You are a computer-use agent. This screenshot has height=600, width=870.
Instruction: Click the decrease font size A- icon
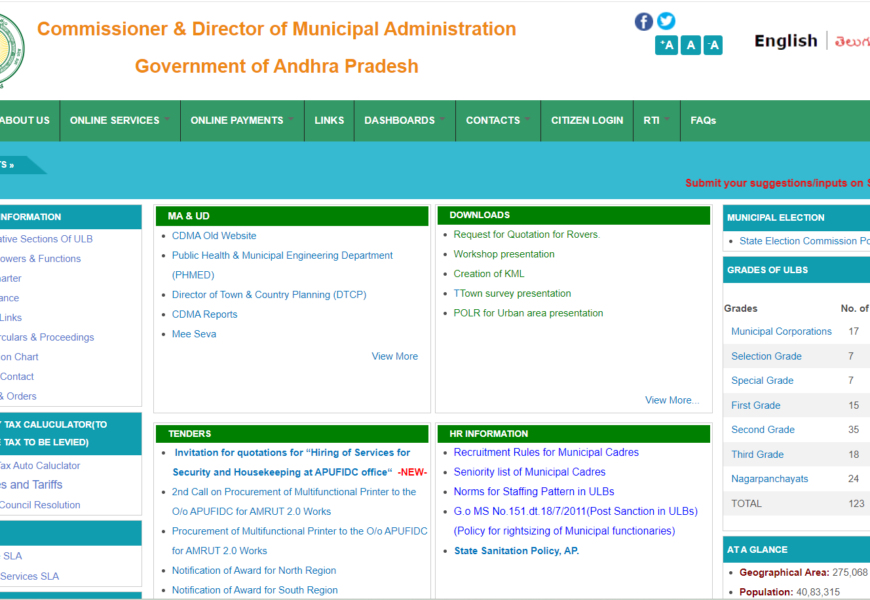713,45
